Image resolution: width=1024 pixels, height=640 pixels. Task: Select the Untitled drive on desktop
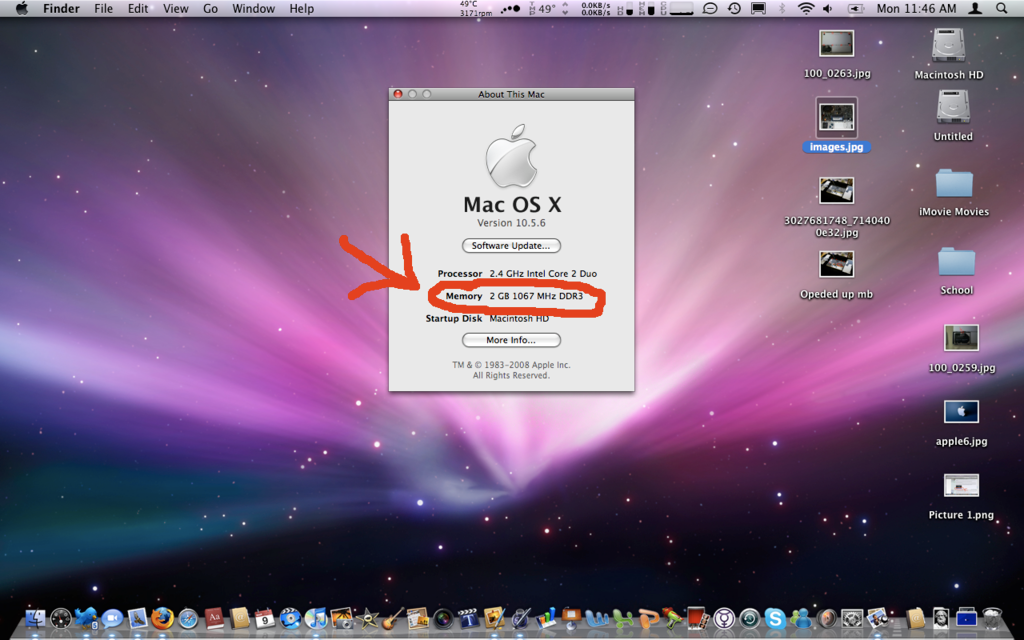point(953,116)
